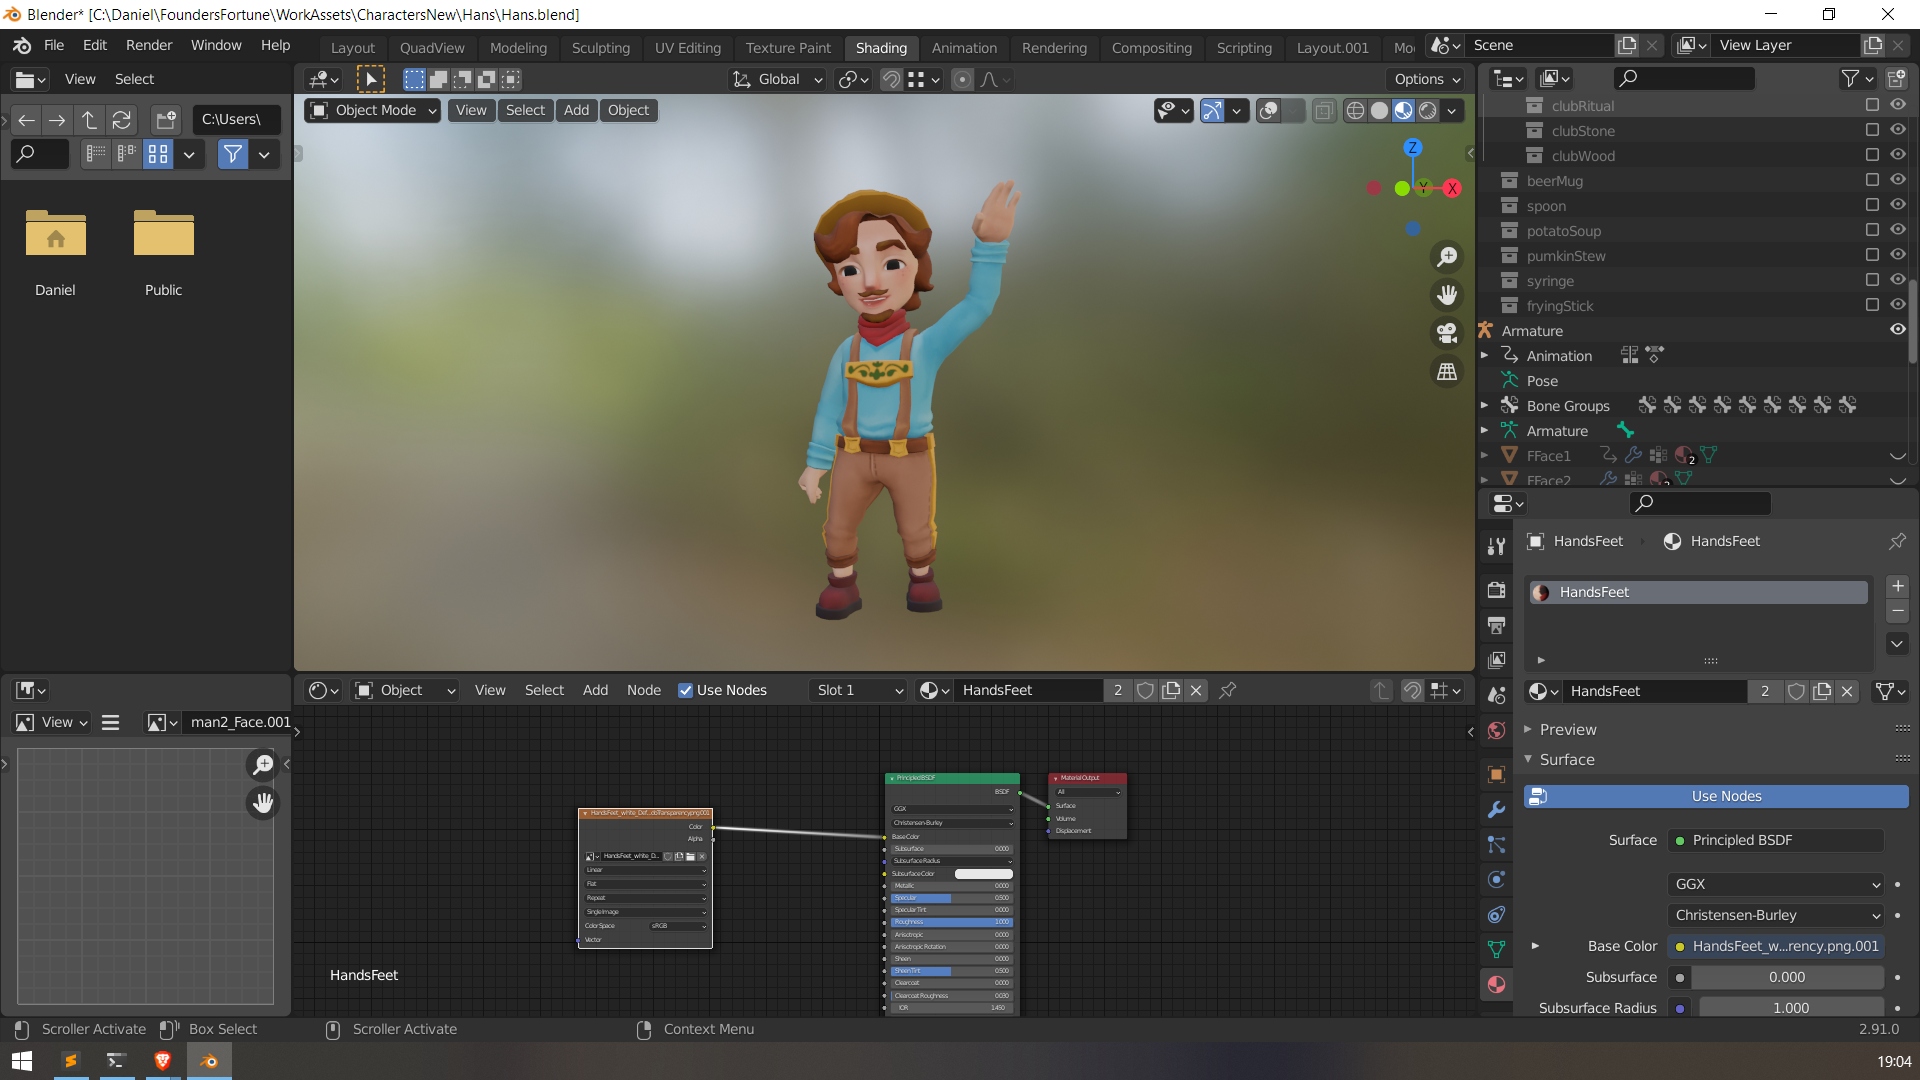Viewport: 1920px width, 1080px height.
Task: Click the camera view icon in viewport
Action: [x=1446, y=333]
